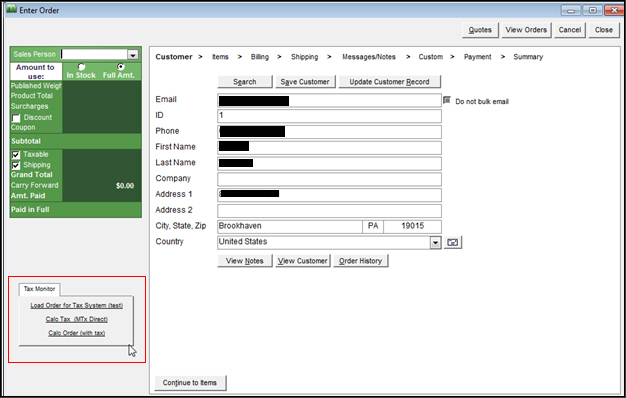Open the Country dropdown arrow
626x398 pixels.
coord(436,242)
